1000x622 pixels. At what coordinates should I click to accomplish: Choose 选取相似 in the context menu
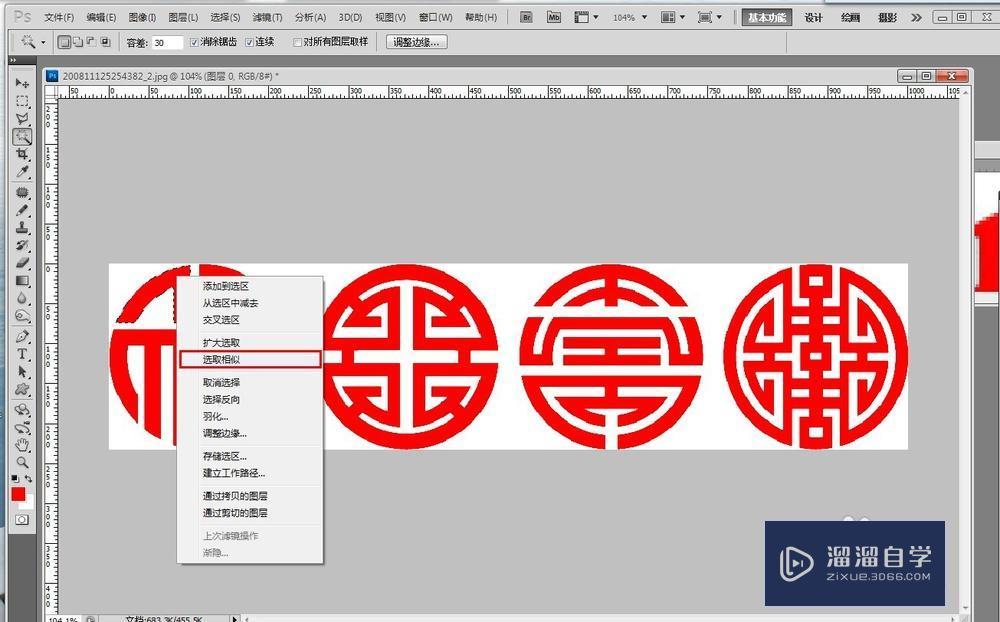250,359
